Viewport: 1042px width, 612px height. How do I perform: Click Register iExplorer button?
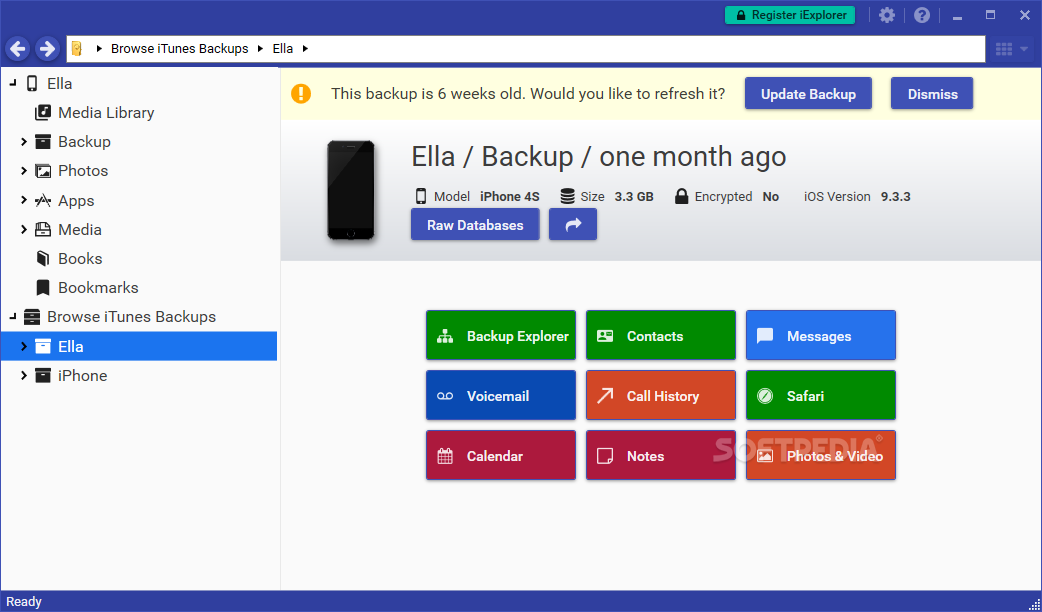[789, 15]
